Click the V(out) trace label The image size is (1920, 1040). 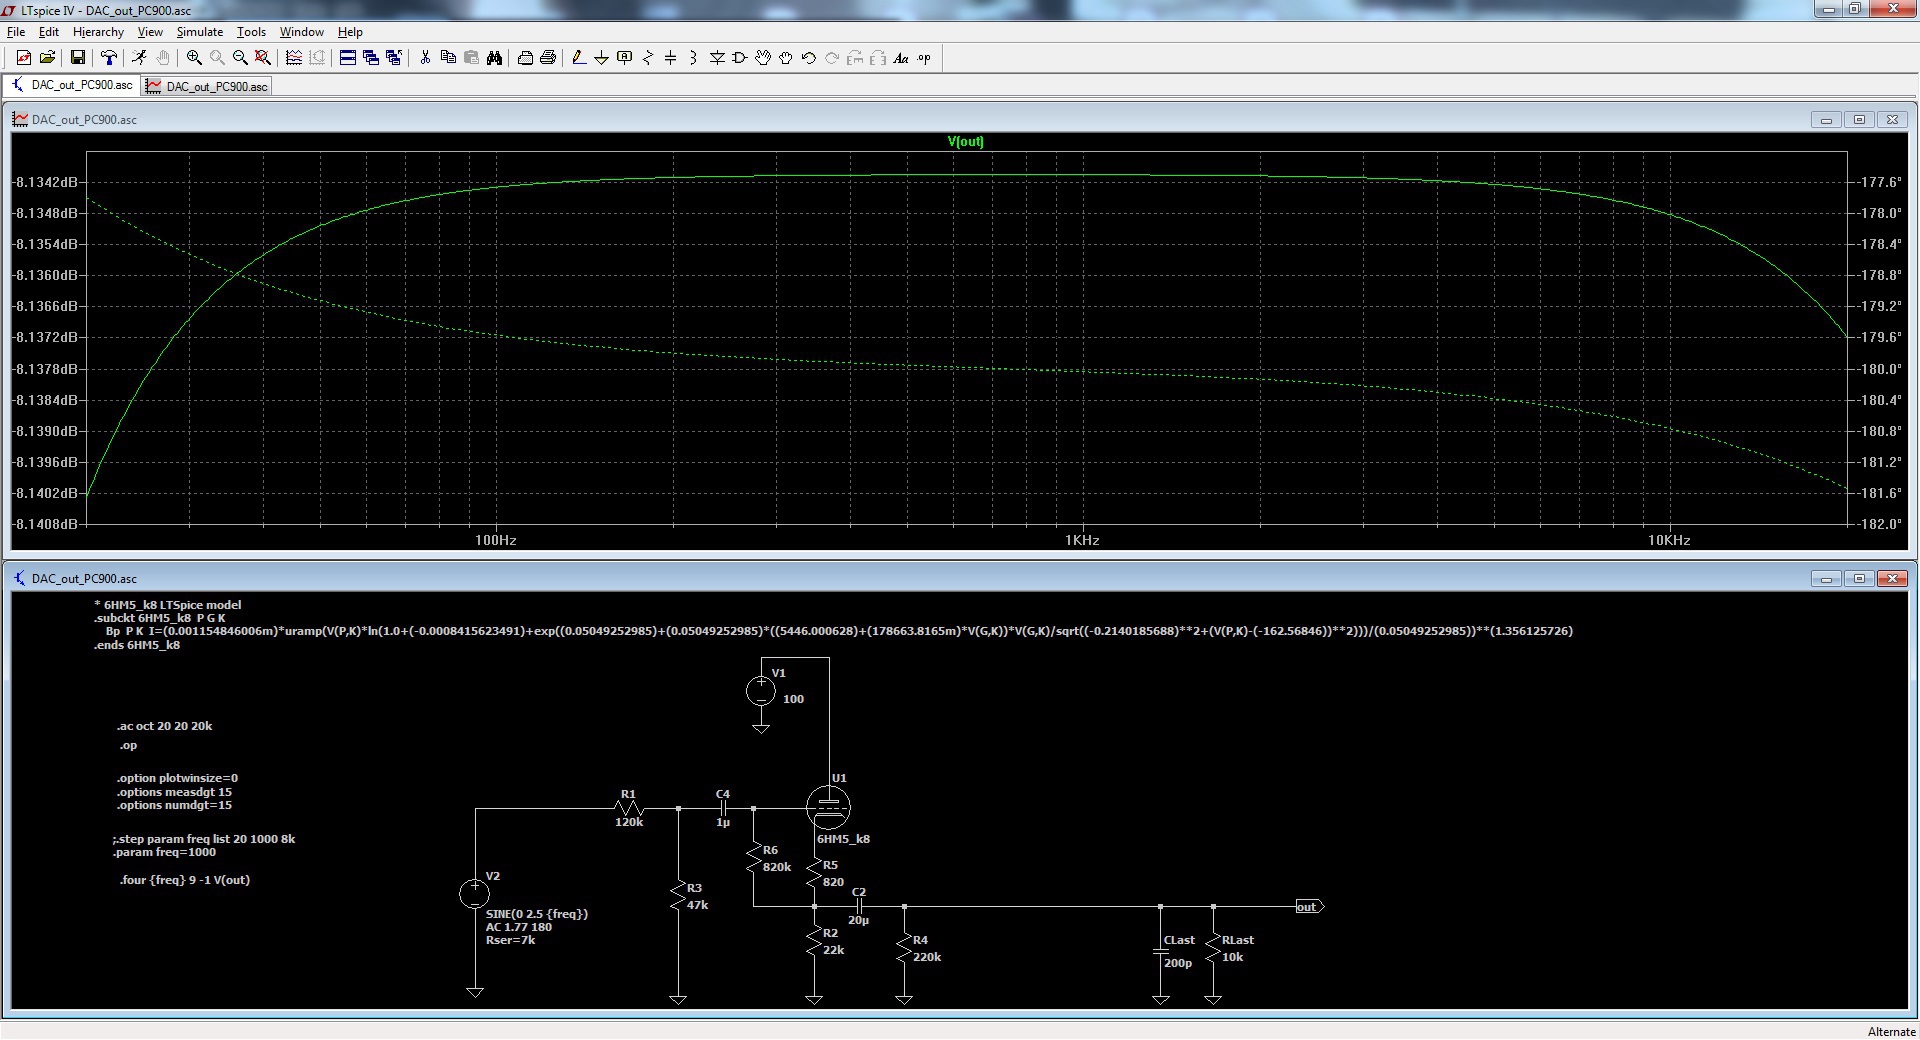(965, 141)
